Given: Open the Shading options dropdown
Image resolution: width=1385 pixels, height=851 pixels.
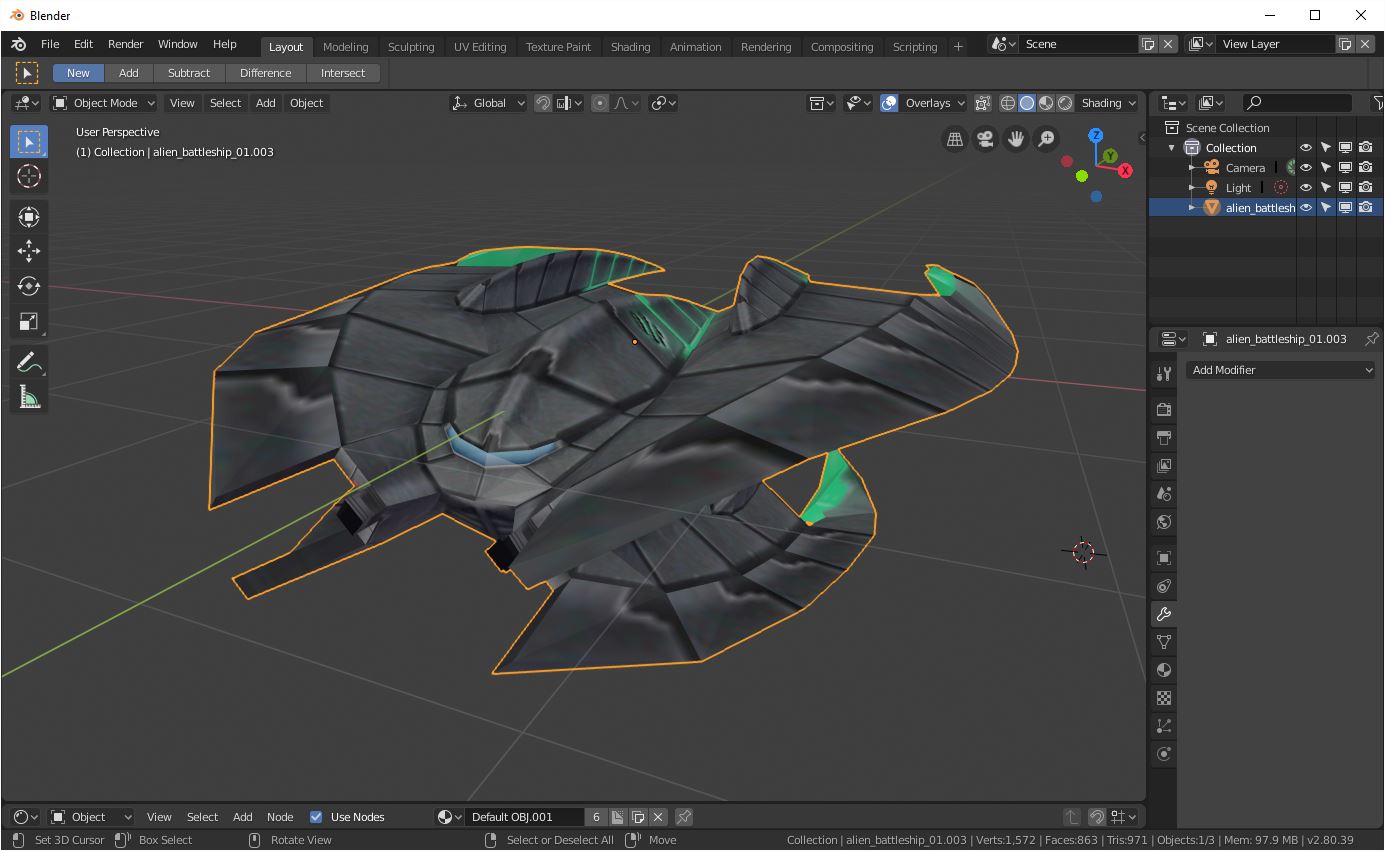Looking at the screenshot, I should coord(1109,103).
